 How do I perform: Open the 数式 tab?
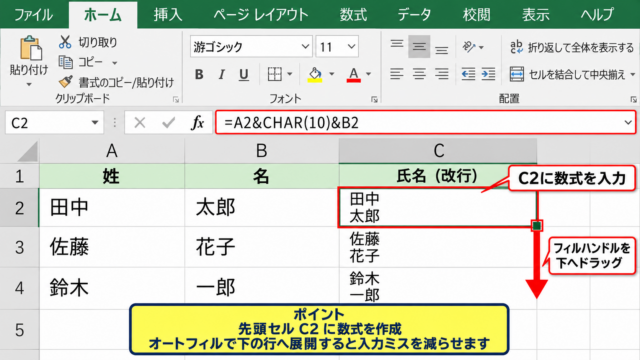353,15
